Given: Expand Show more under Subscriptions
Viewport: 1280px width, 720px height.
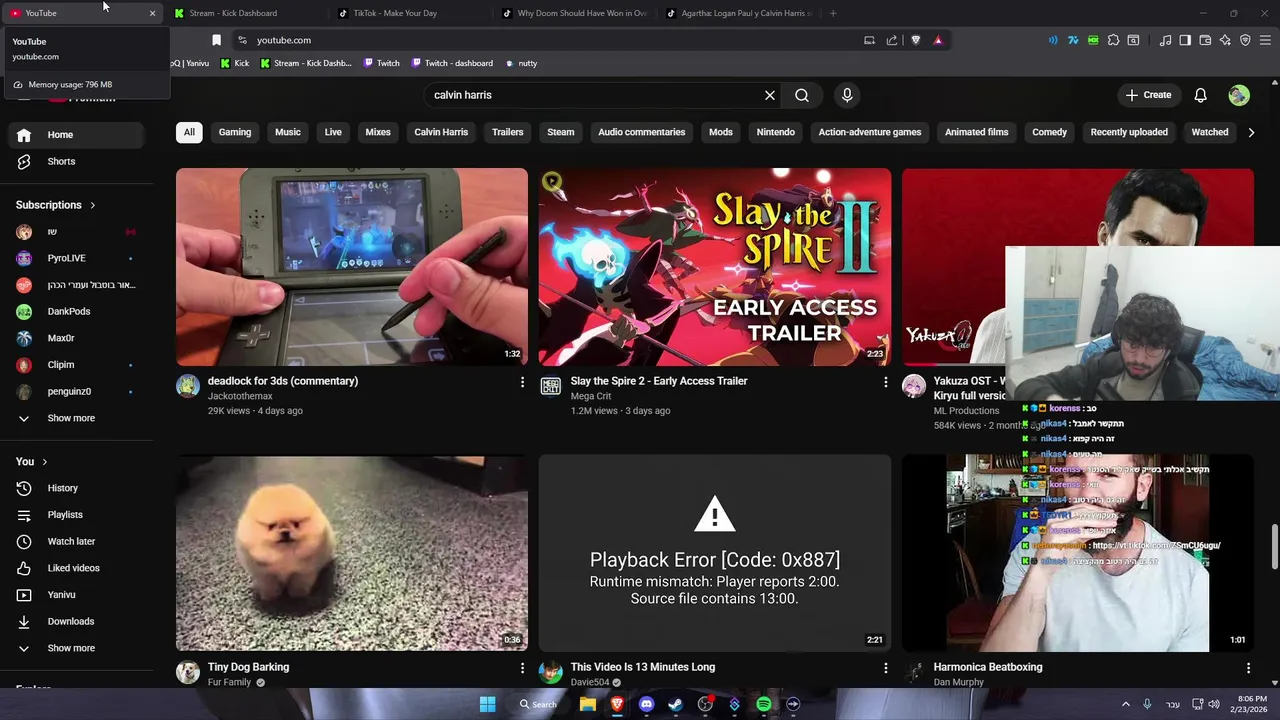Looking at the screenshot, I should tap(77, 418).
